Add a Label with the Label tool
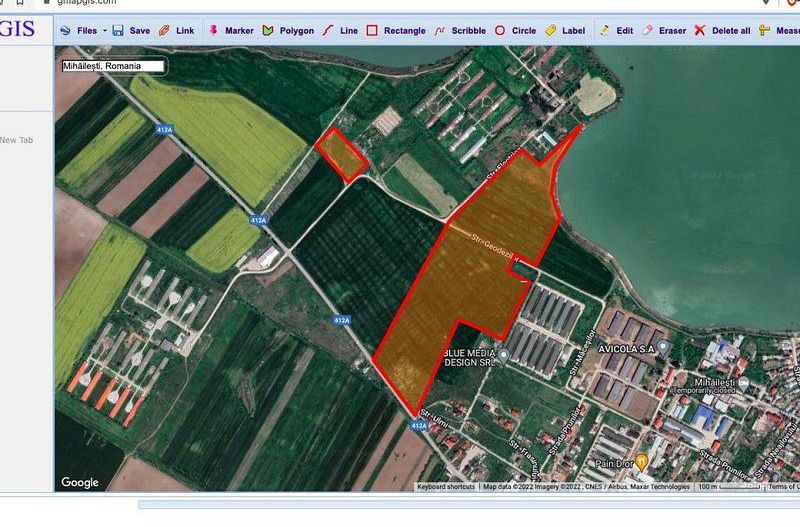This screenshot has height=527, width=800. [x=565, y=31]
